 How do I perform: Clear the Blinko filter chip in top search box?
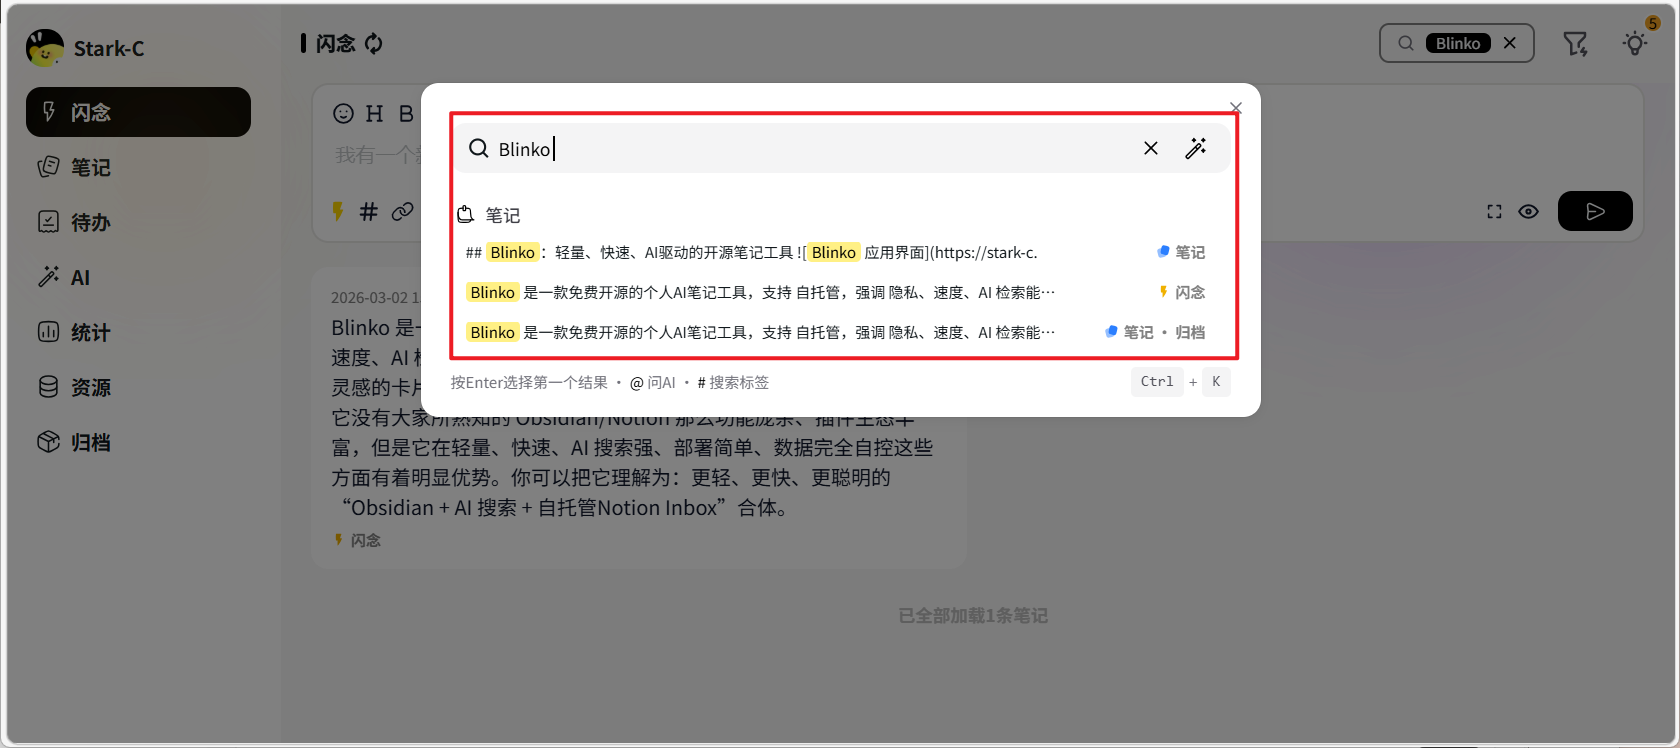1510,43
